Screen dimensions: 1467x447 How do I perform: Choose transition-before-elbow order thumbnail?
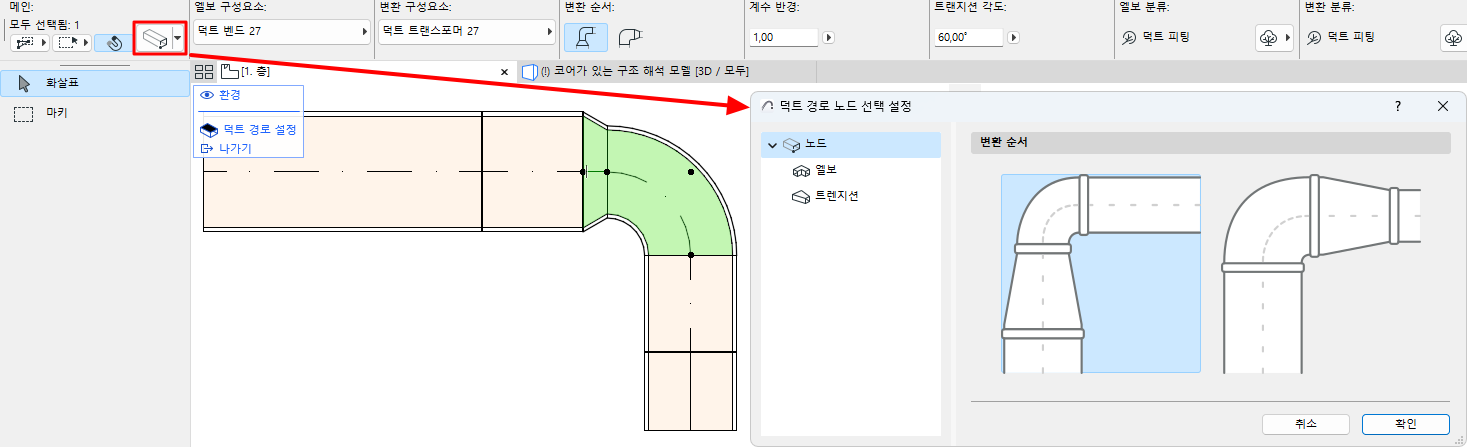coord(1101,273)
